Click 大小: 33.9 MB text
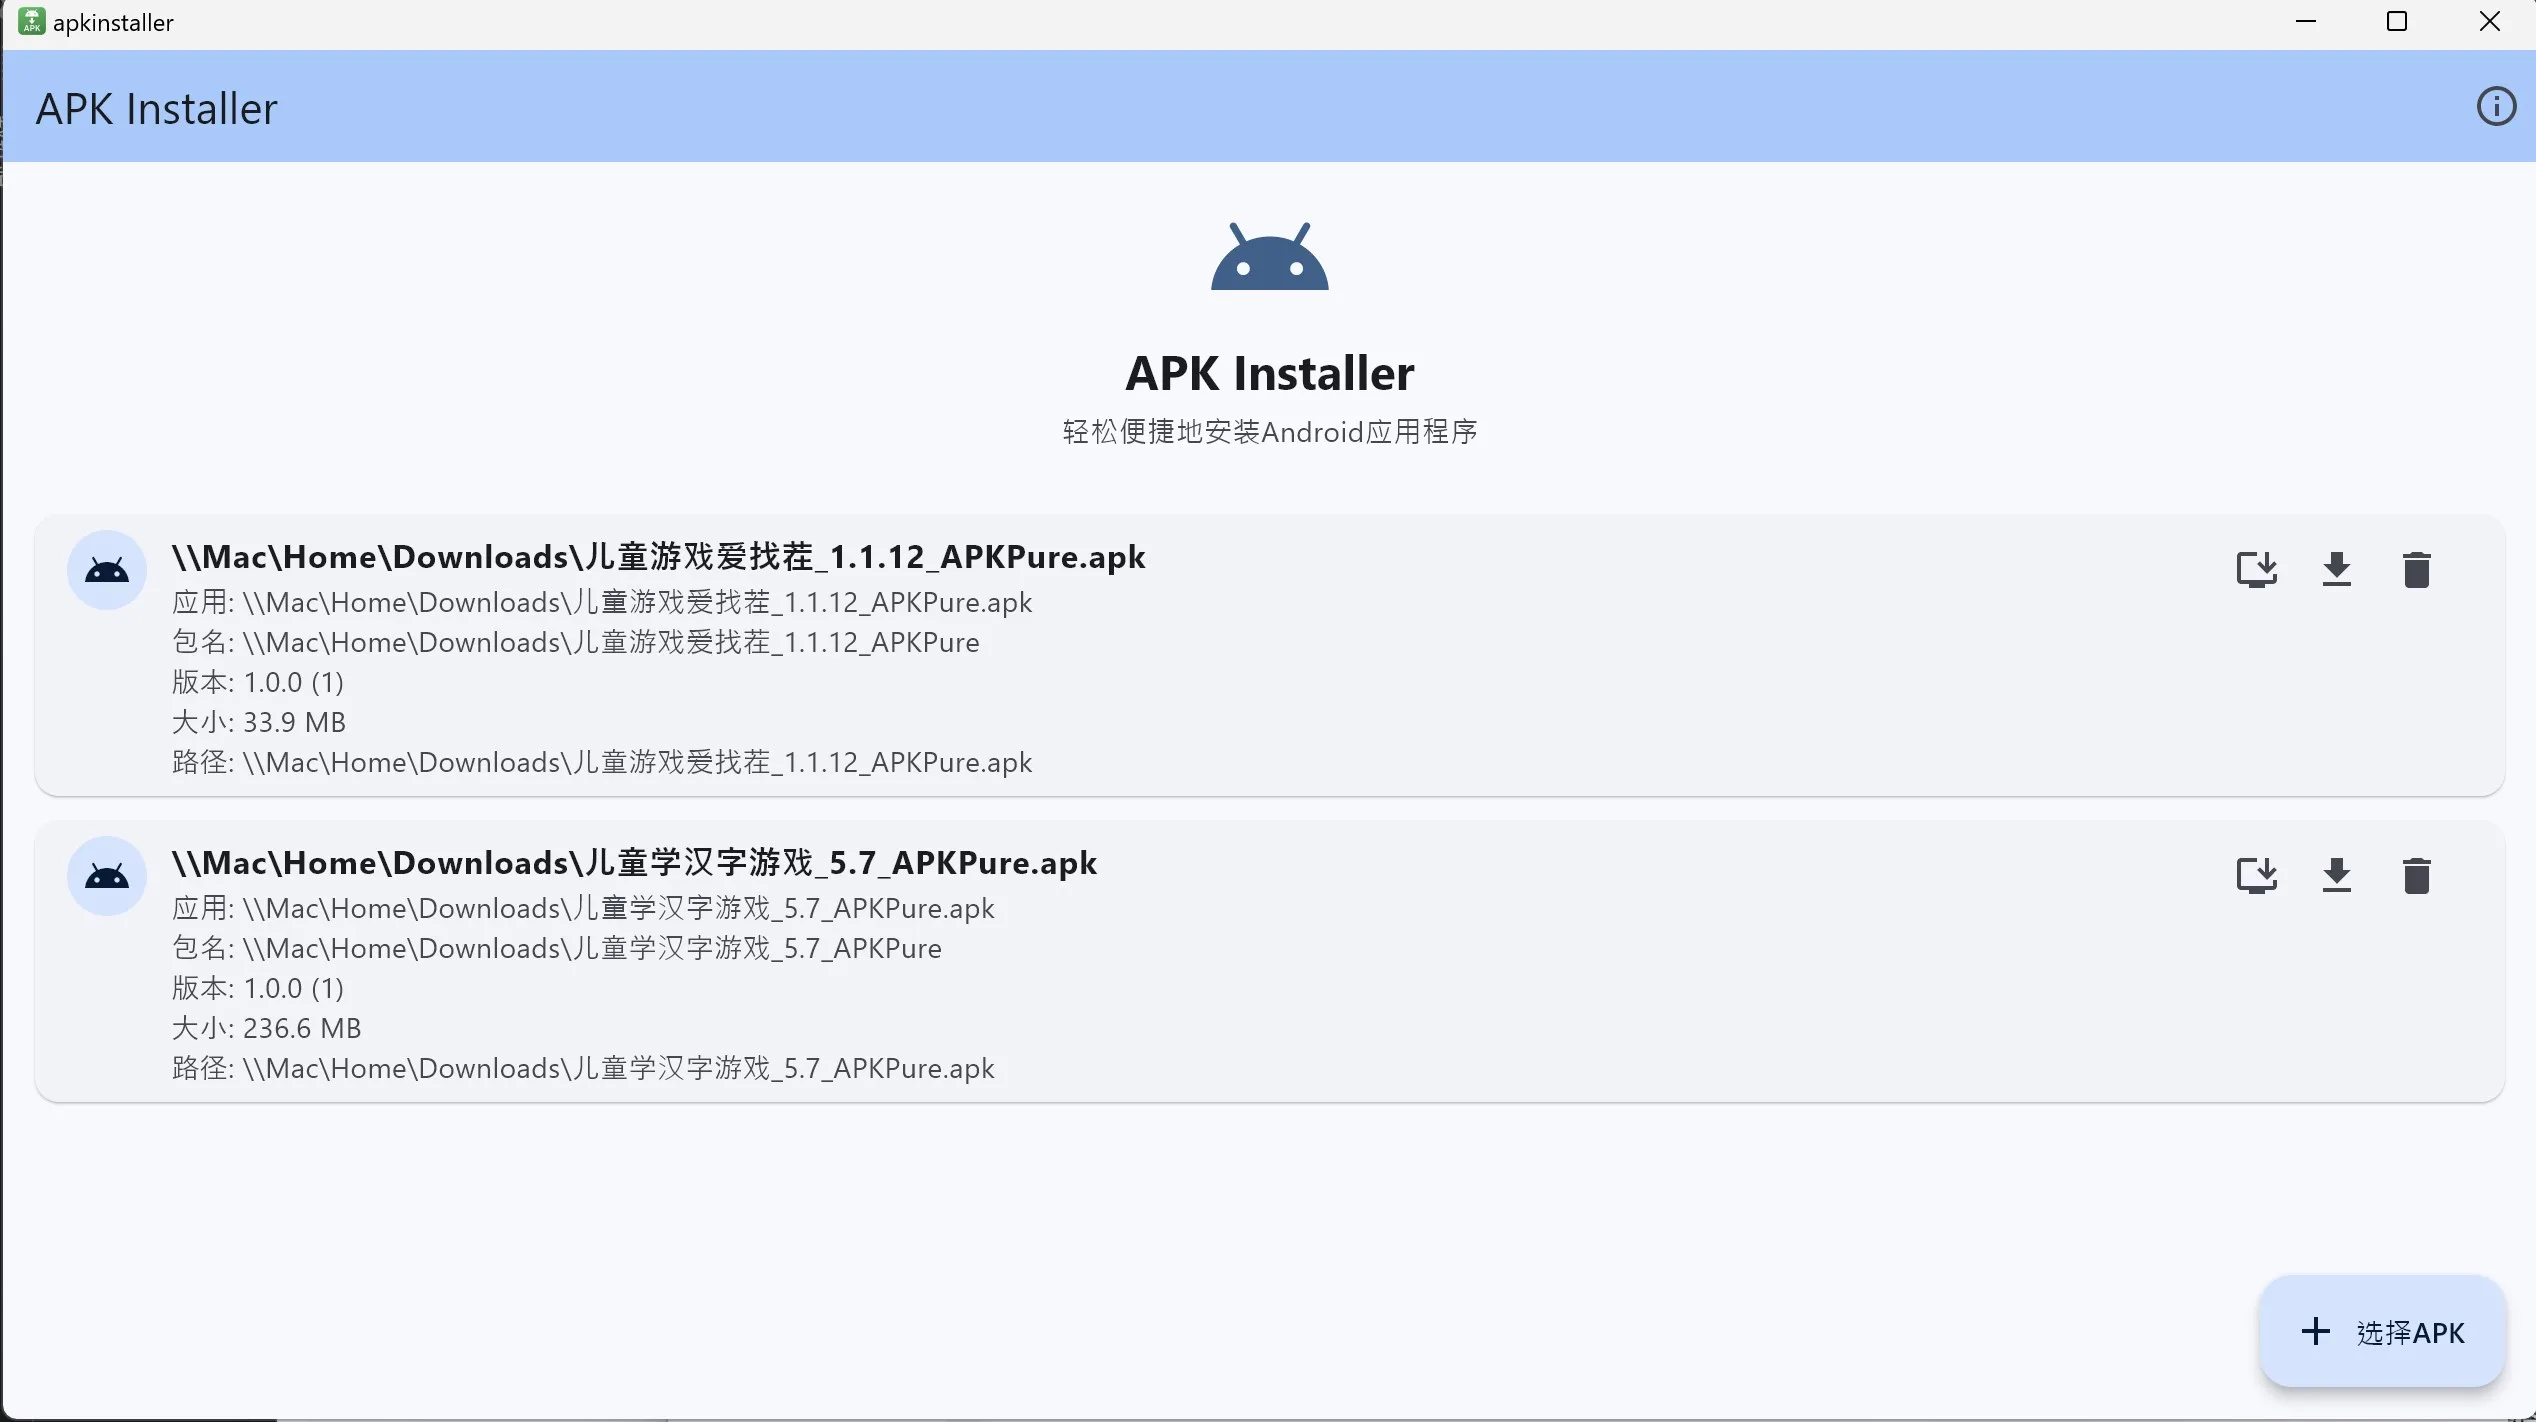This screenshot has height=1422, width=2536. click(x=259, y=722)
